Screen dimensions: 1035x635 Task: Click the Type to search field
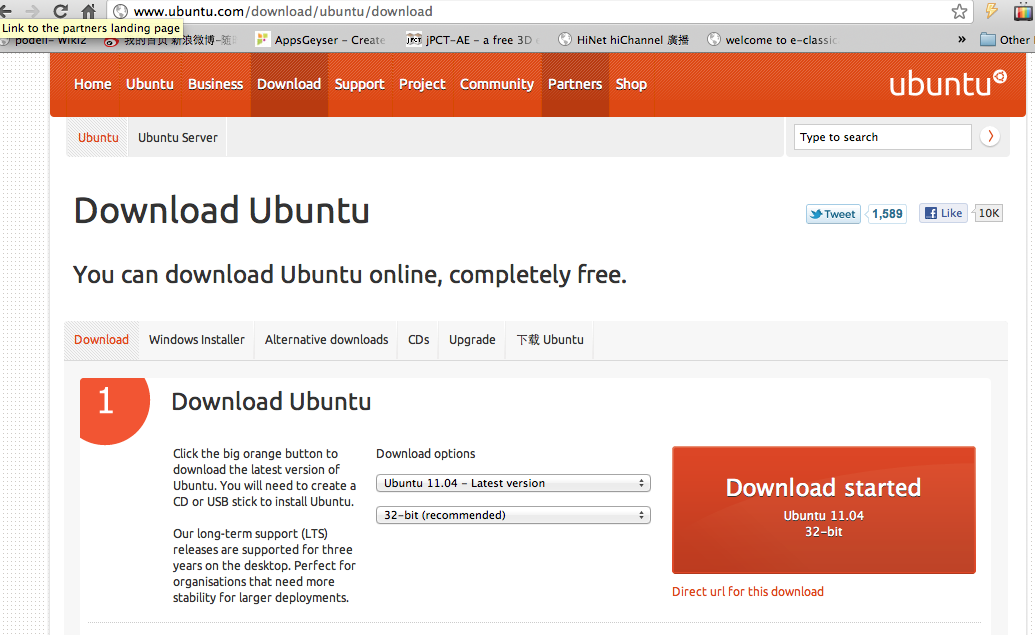(883, 137)
